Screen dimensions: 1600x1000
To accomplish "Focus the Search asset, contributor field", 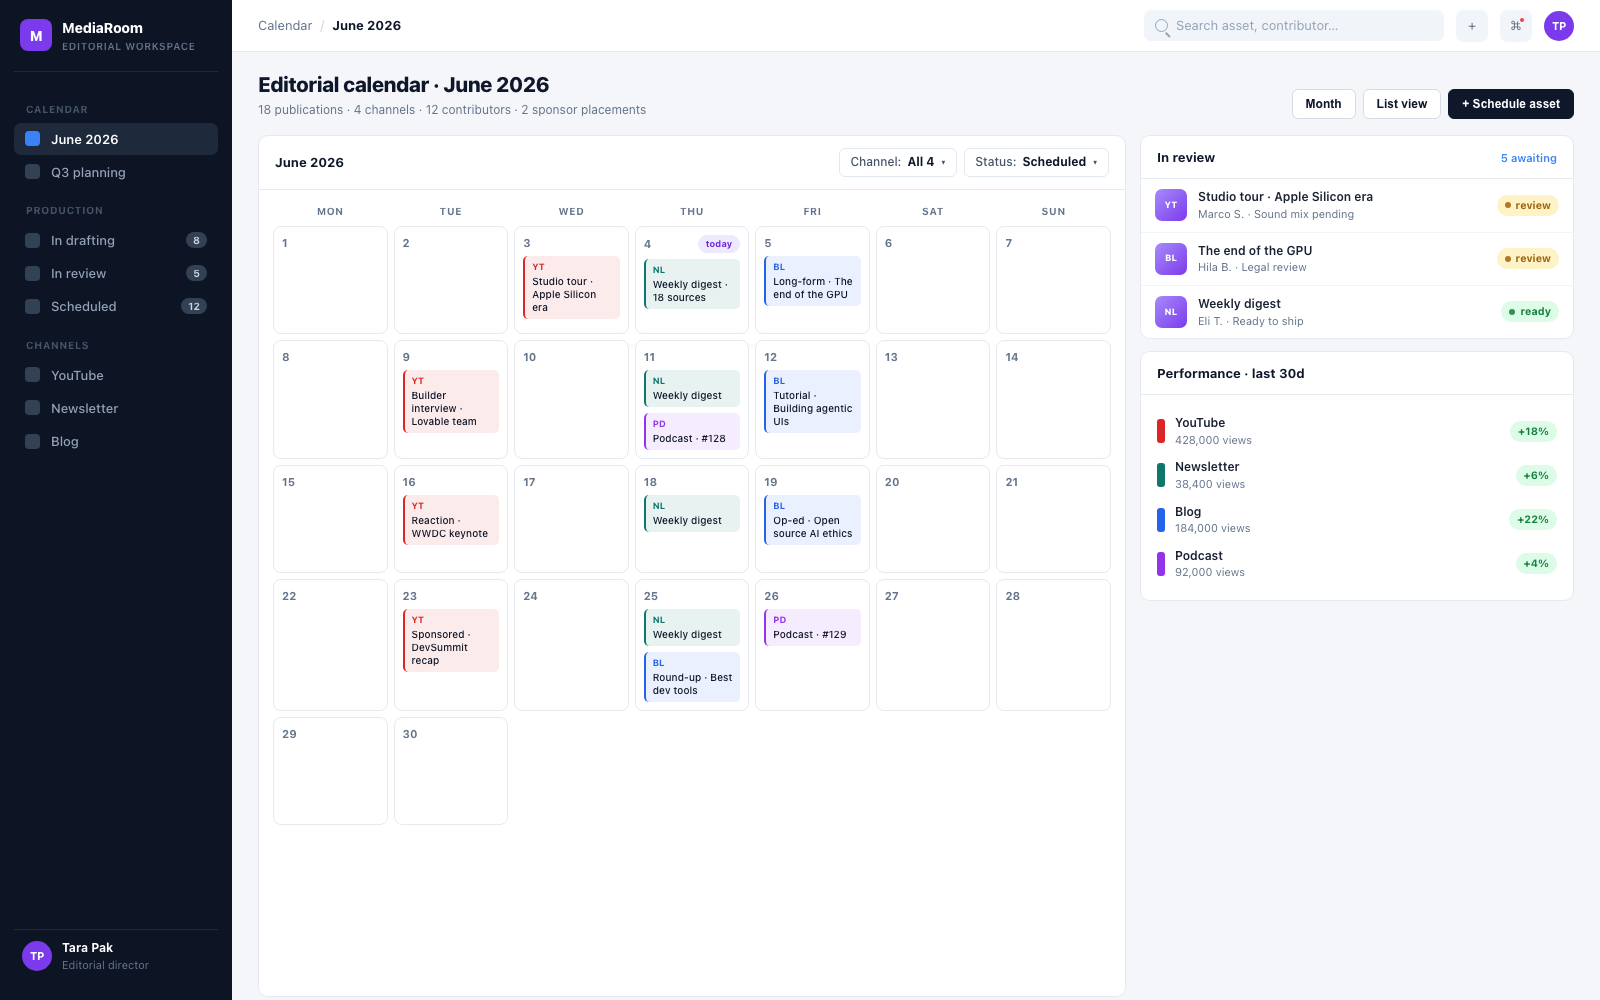I will click(x=1294, y=26).
